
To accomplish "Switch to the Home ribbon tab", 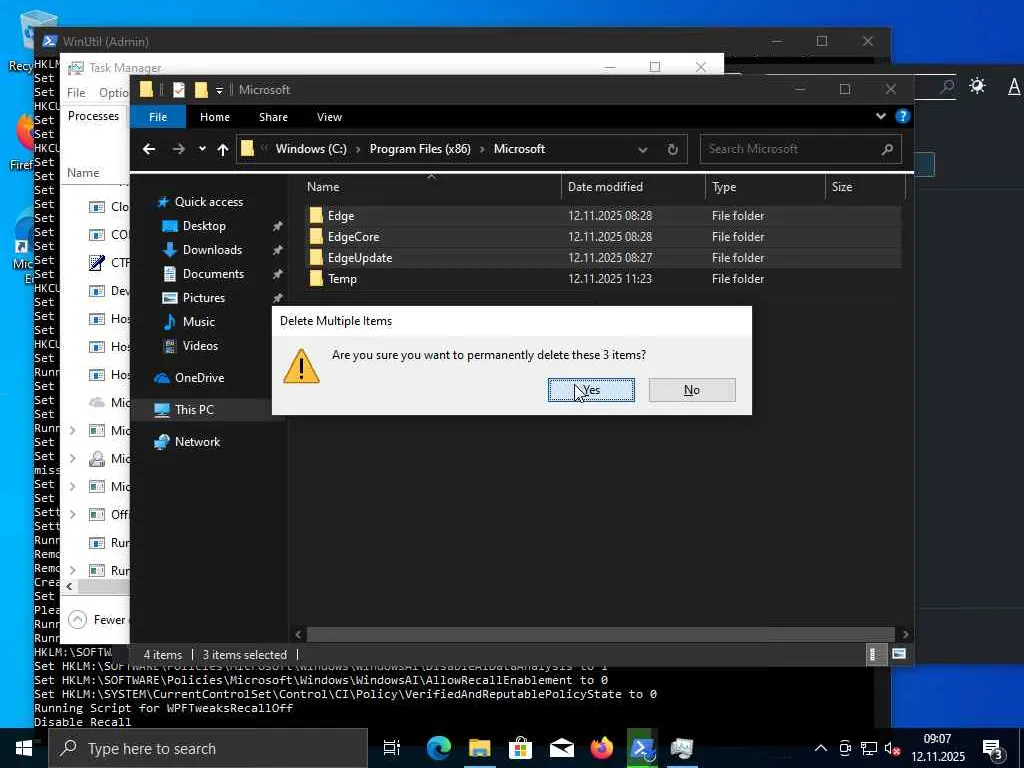I will [x=215, y=117].
